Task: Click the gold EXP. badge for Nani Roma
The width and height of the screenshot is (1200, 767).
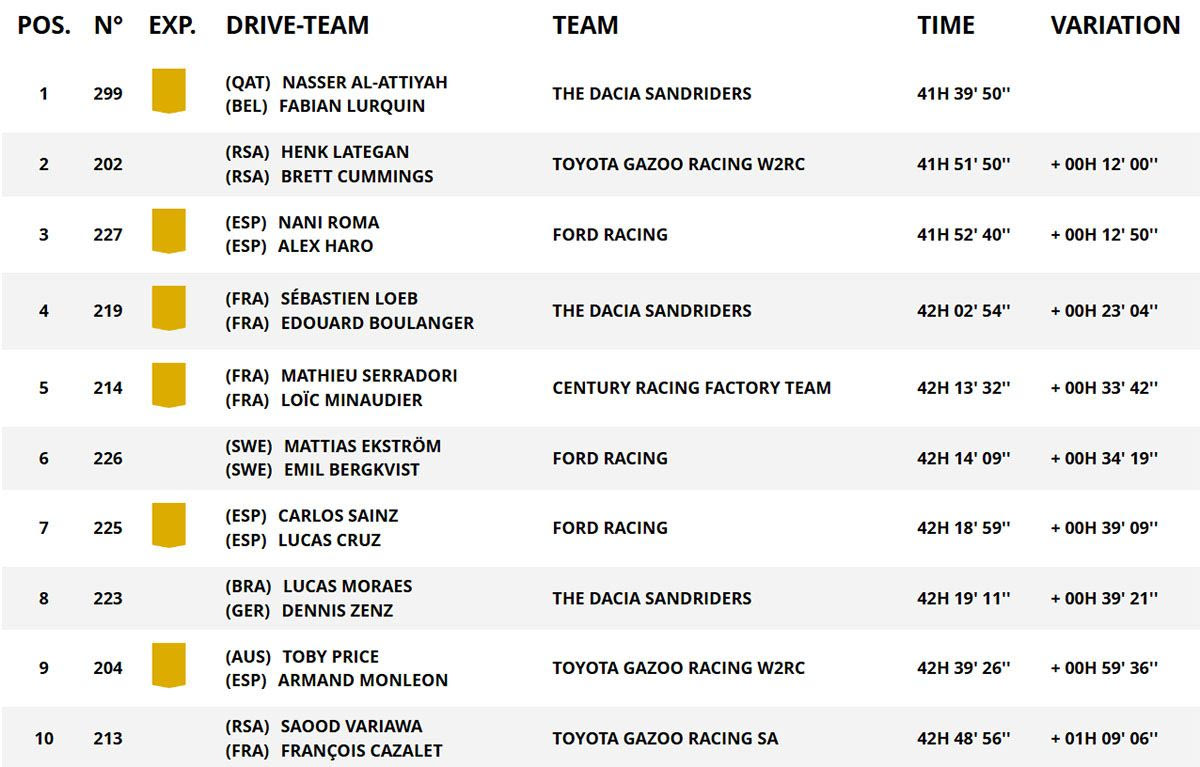Action: 169,230
